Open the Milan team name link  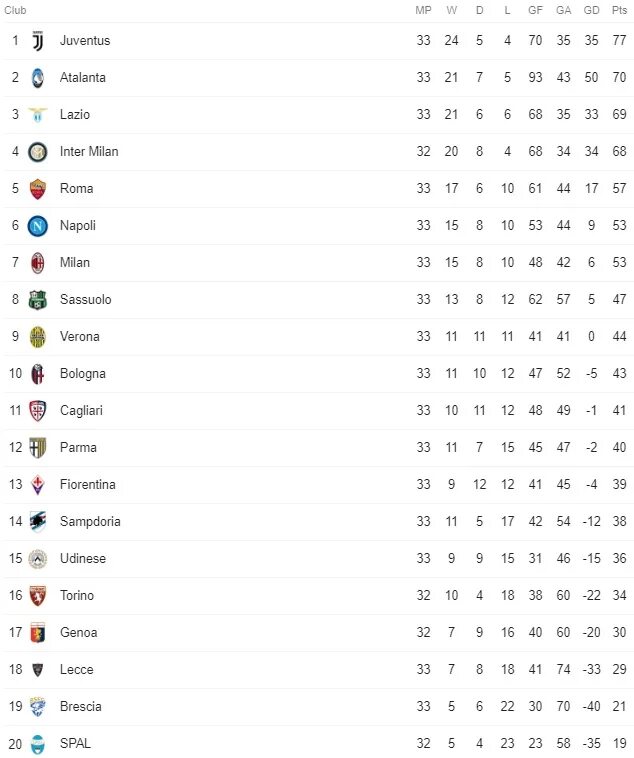click(75, 262)
